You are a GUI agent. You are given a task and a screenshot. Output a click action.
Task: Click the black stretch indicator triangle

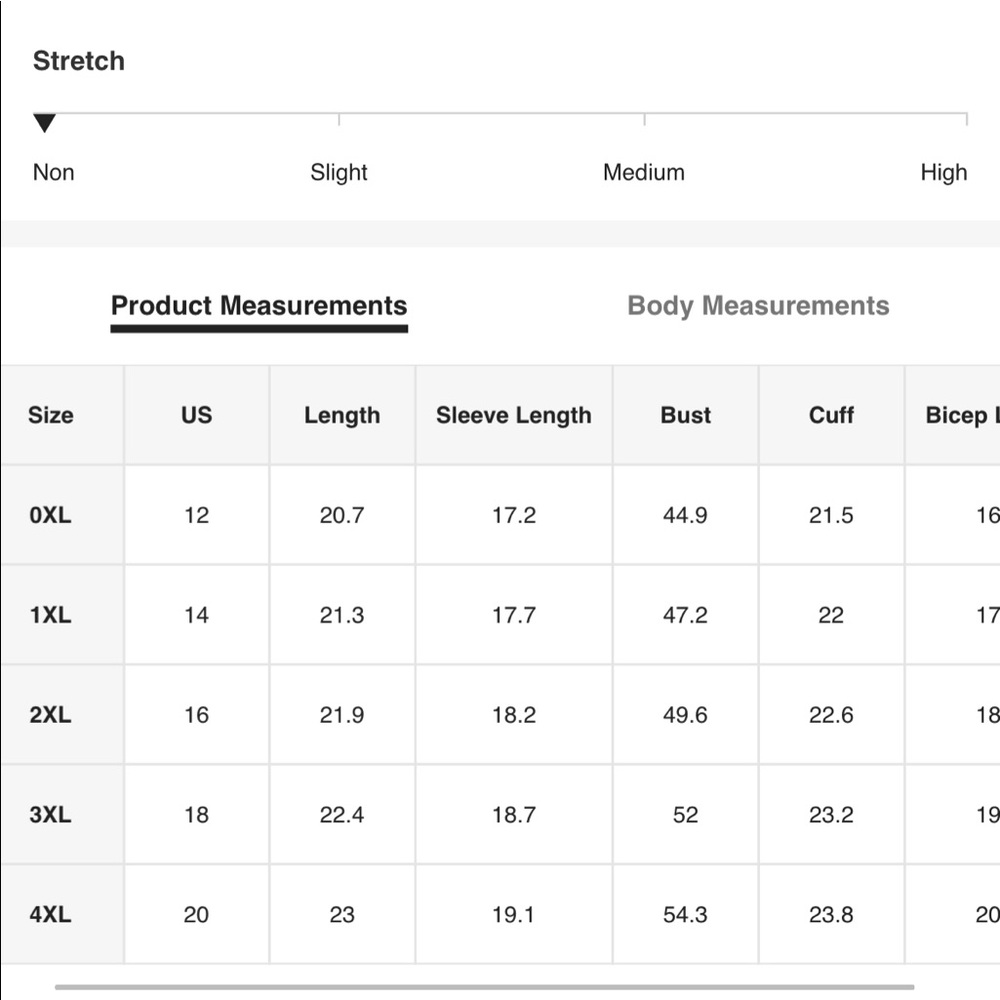tap(45, 122)
